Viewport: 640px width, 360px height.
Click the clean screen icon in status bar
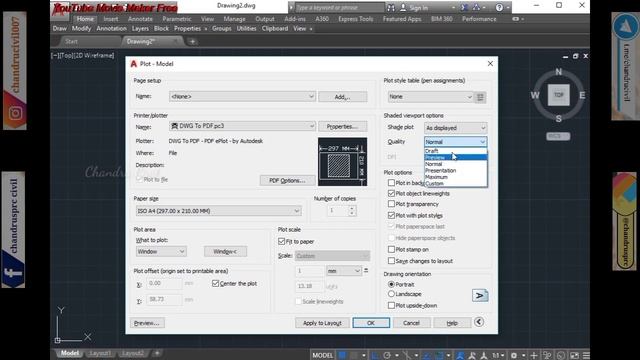[x=574, y=355]
